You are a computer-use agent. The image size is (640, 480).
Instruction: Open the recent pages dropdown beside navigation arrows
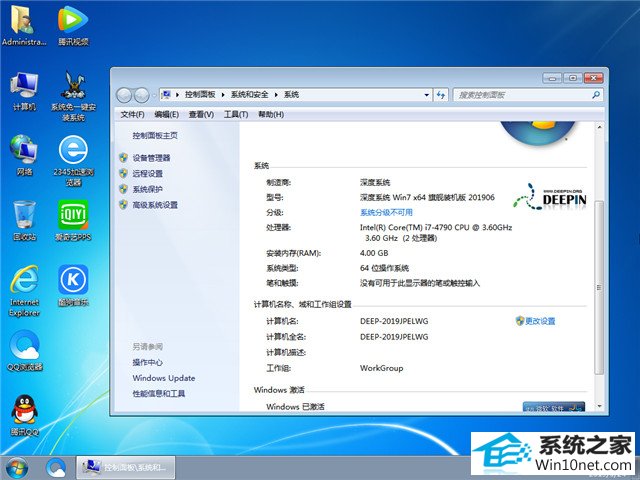coord(153,95)
